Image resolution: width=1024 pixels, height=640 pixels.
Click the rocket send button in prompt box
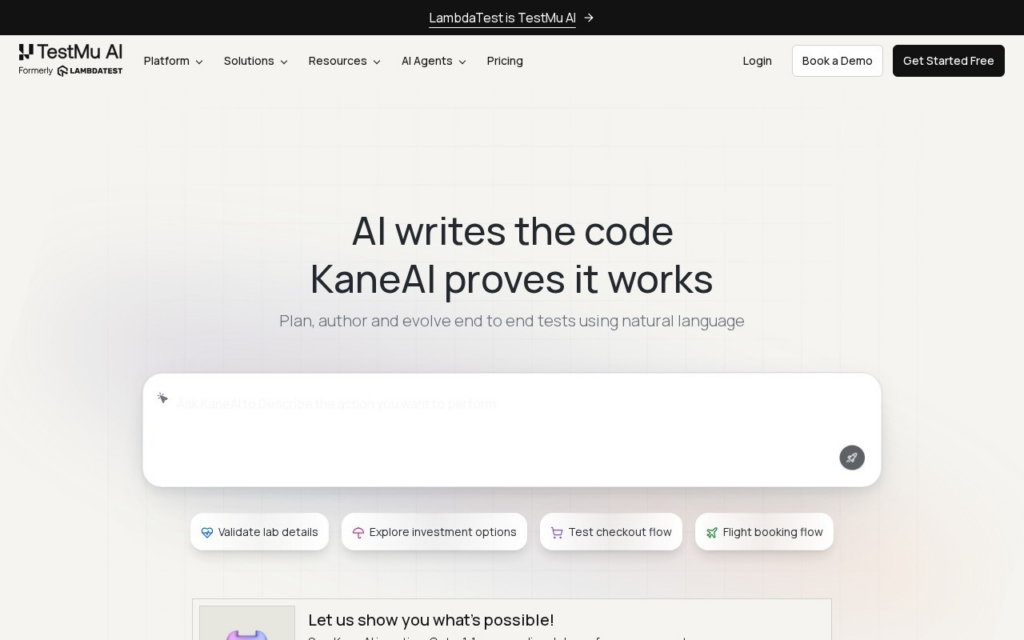click(852, 458)
